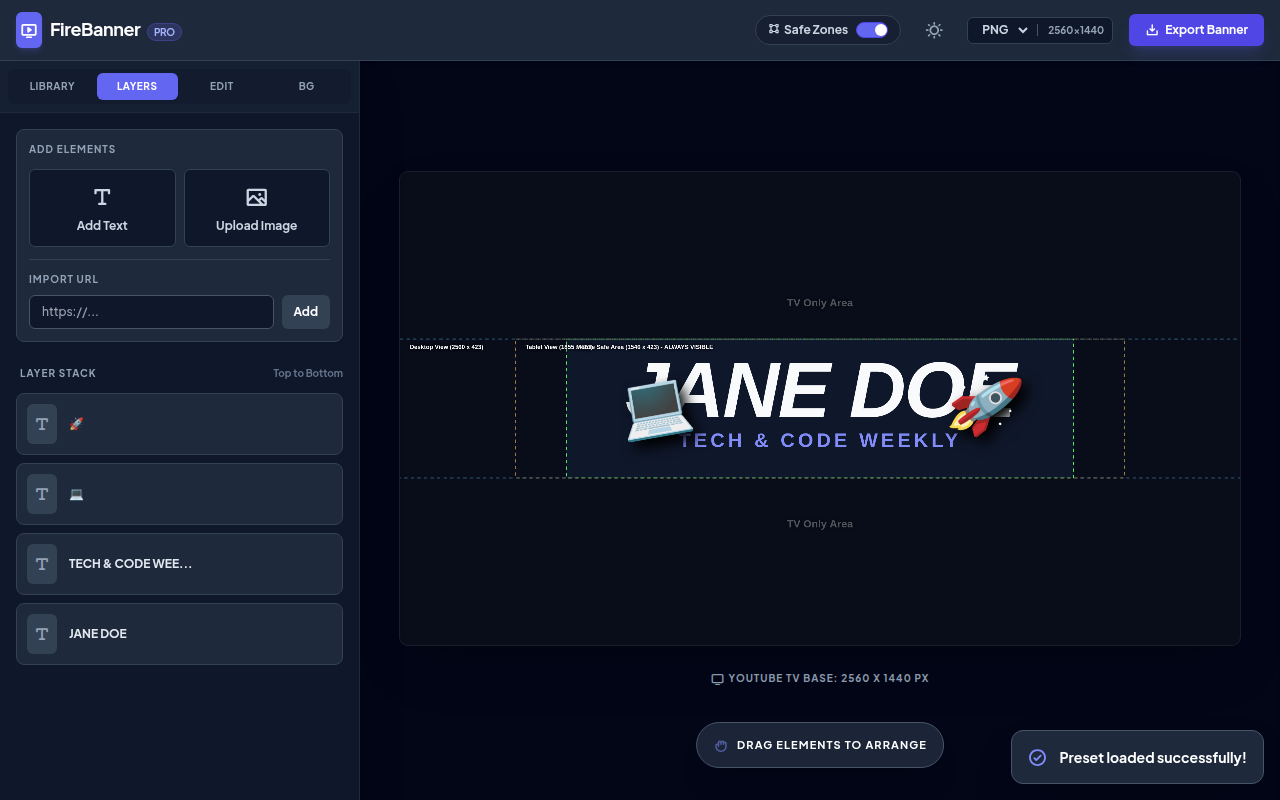Click the Upload Image button
Image resolution: width=1280 pixels, height=800 pixels.
point(257,208)
